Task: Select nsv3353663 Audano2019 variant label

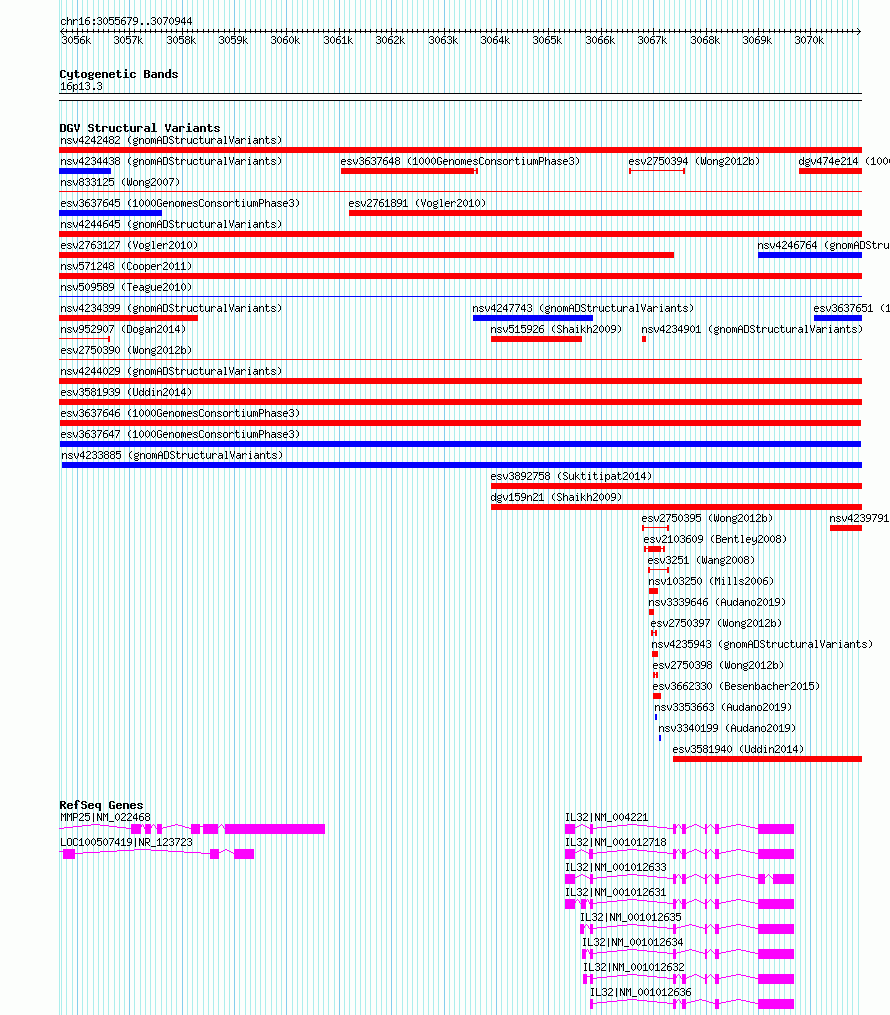Action: (723, 708)
